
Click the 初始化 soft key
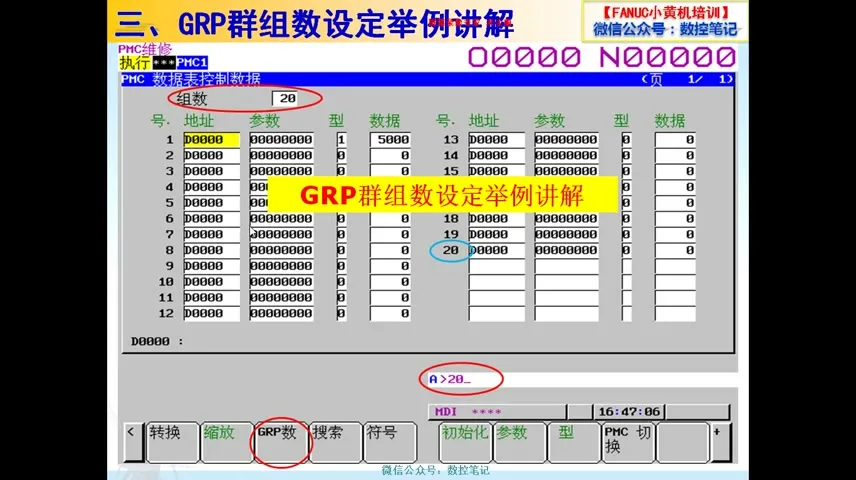coord(465,442)
